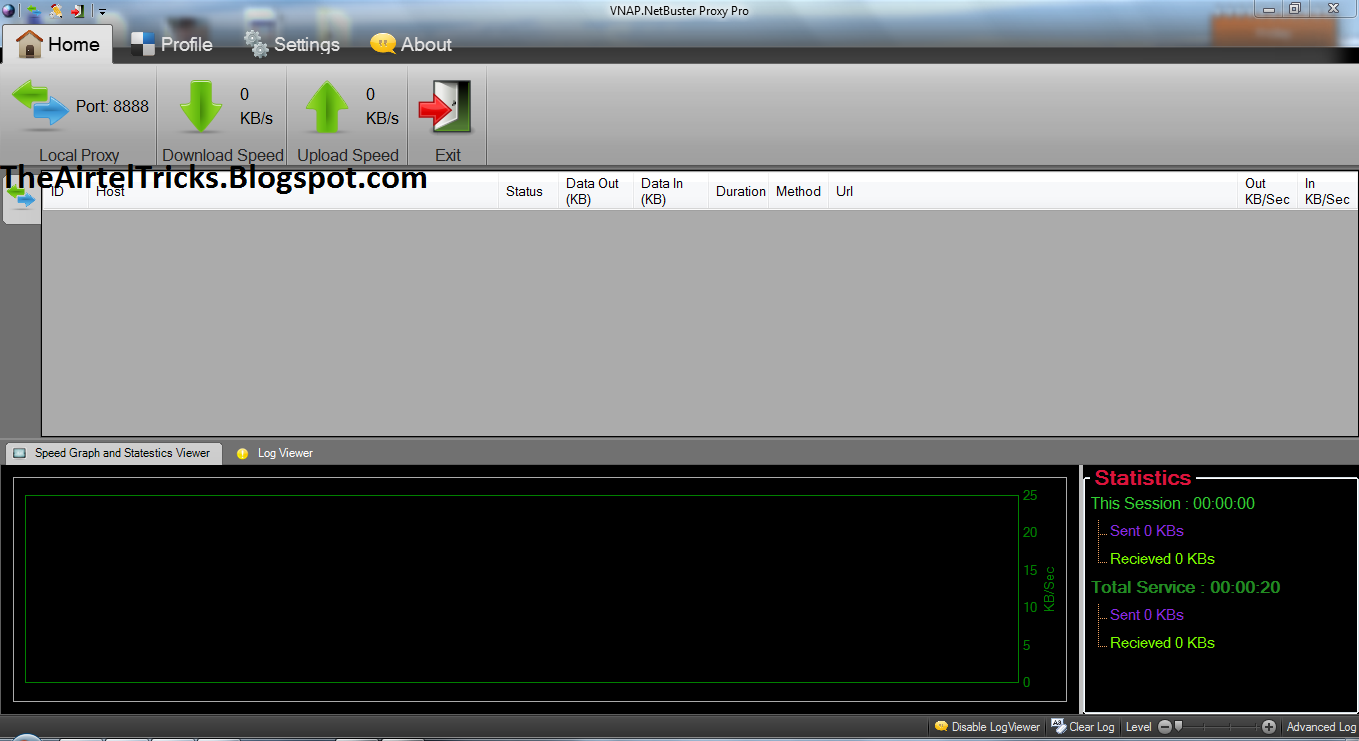Select the pencil edit icon in quick access toolbar

(x=56, y=10)
